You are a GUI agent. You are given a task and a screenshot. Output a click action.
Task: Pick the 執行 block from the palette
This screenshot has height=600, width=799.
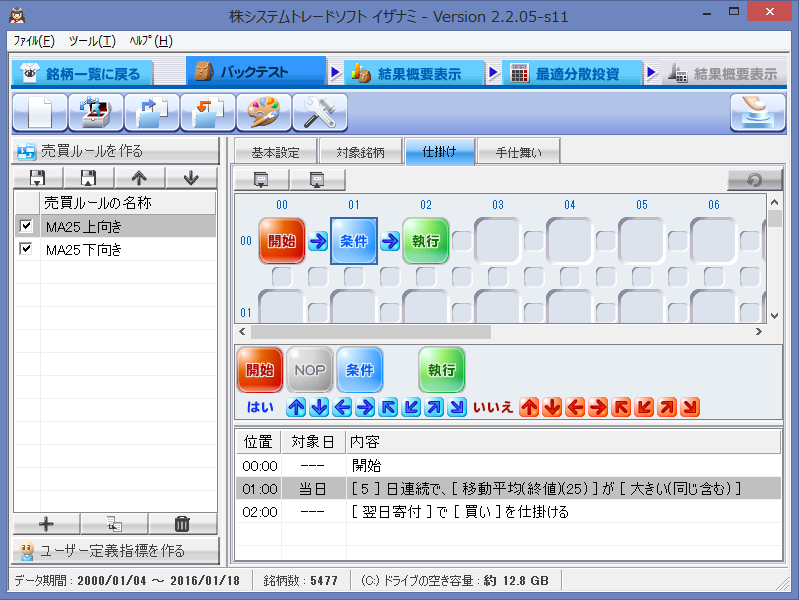[x=441, y=370]
